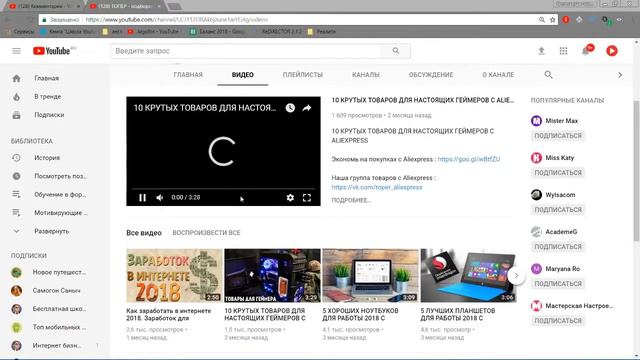Open the КАНАЛЫ tab
The height and width of the screenshot is (360, 640).
(366, 75)
